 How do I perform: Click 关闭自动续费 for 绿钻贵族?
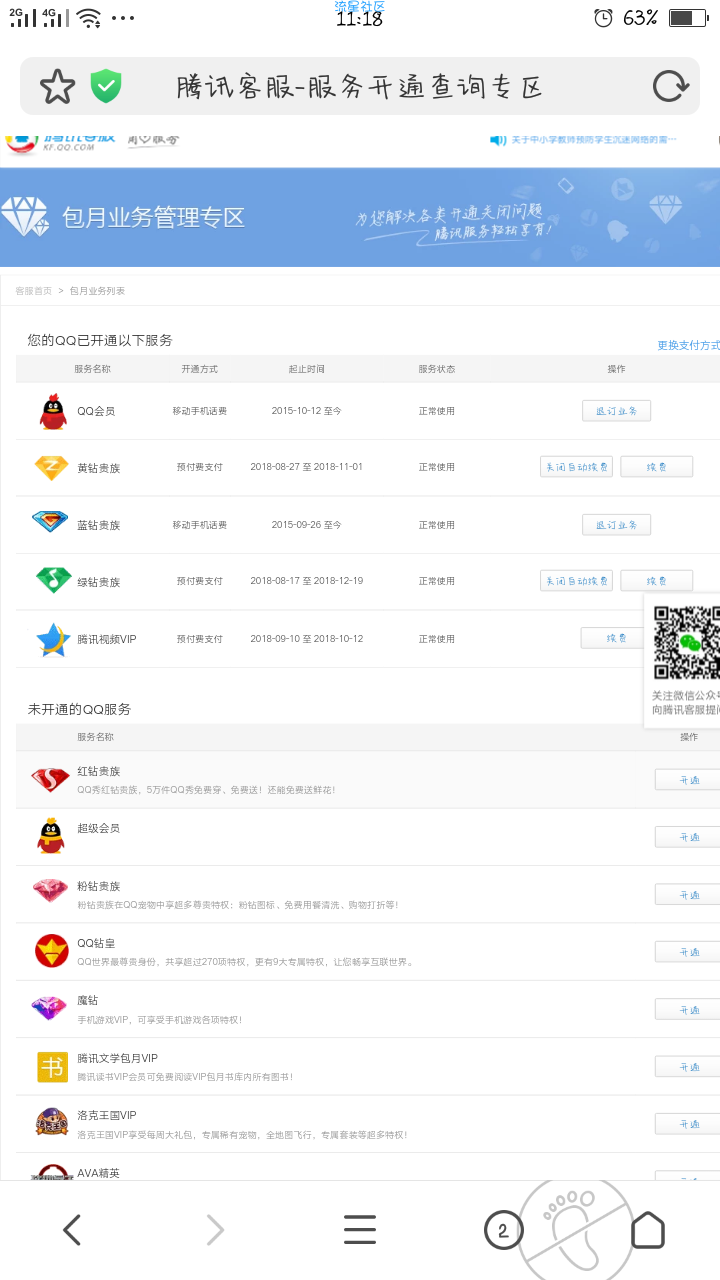click(x=576, y=581)
